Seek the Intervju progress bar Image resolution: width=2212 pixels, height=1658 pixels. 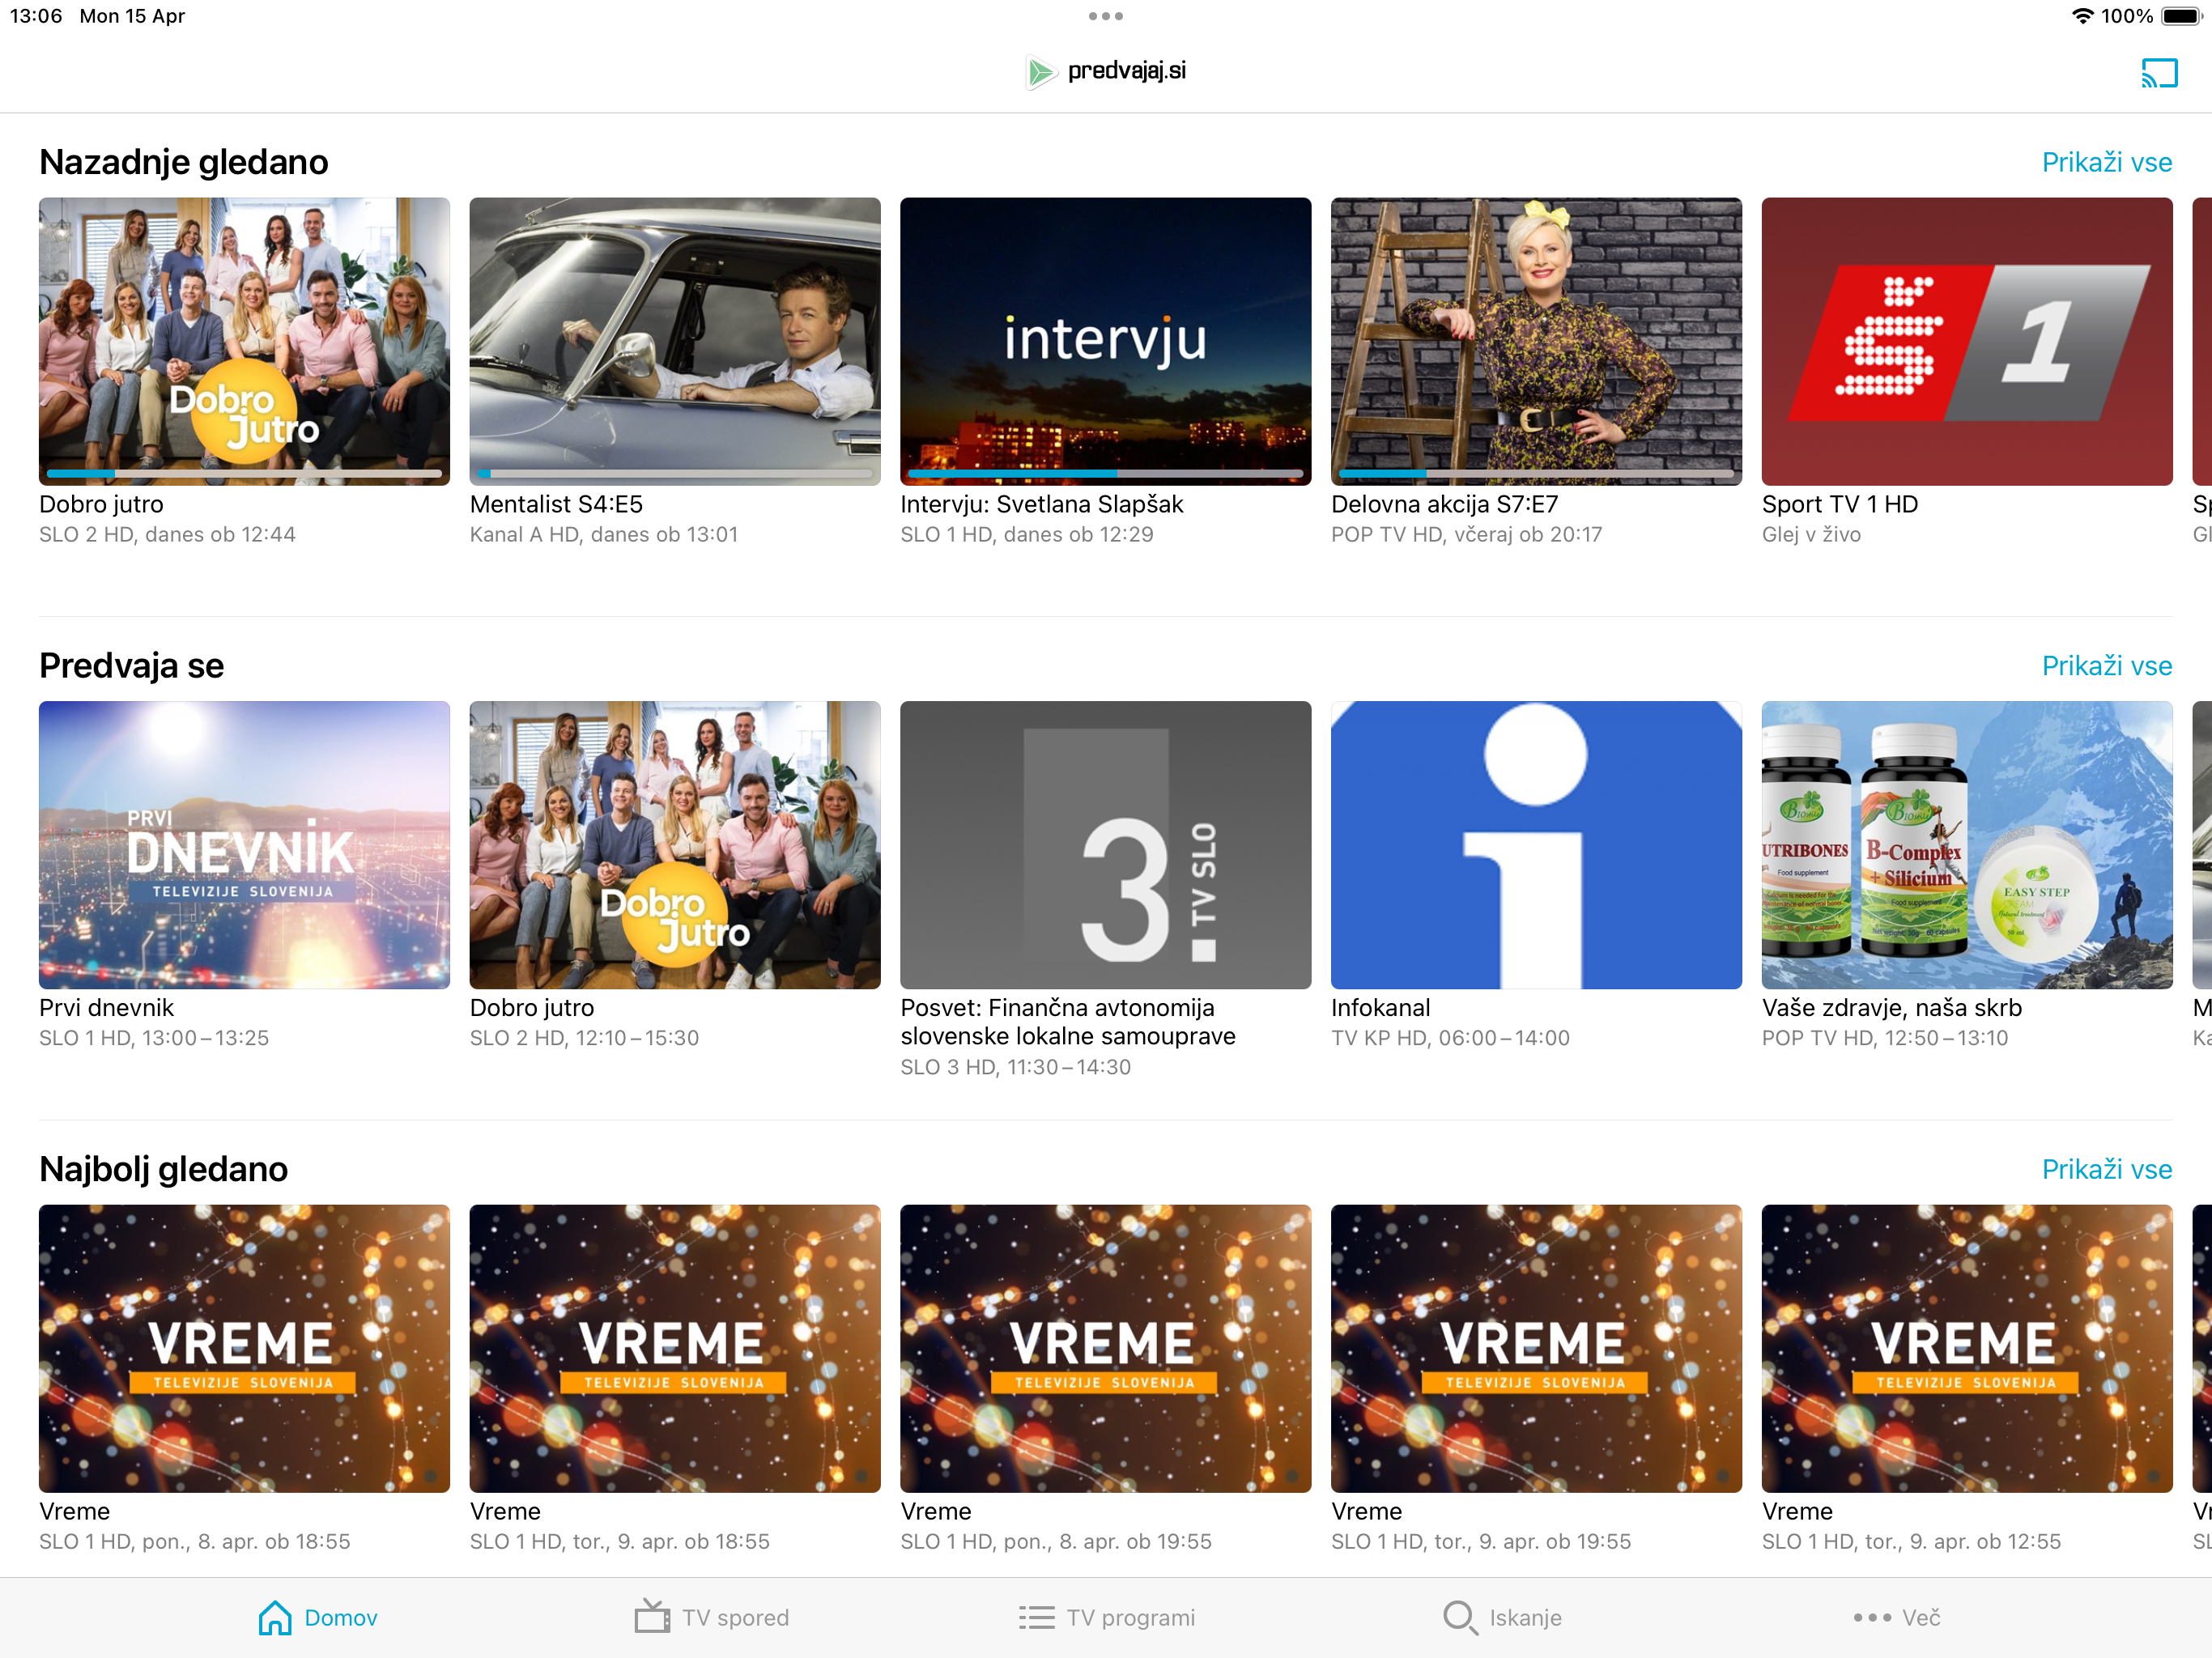coord(1105,473)
